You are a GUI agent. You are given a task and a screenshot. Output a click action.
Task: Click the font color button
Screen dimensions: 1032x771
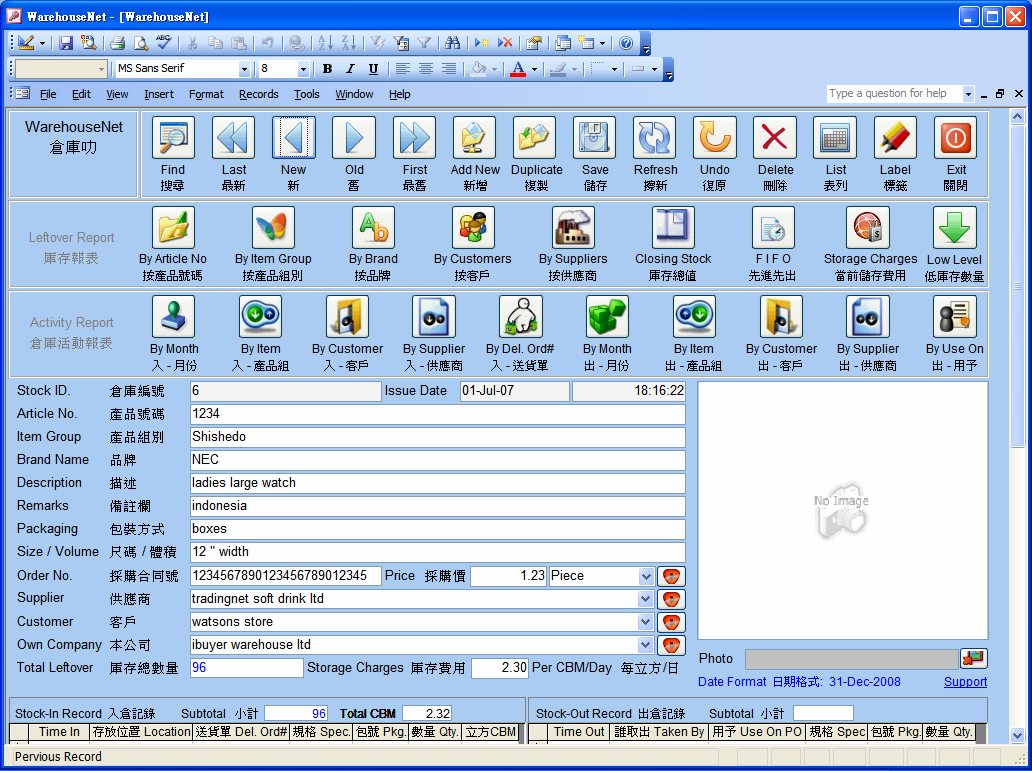517,69
